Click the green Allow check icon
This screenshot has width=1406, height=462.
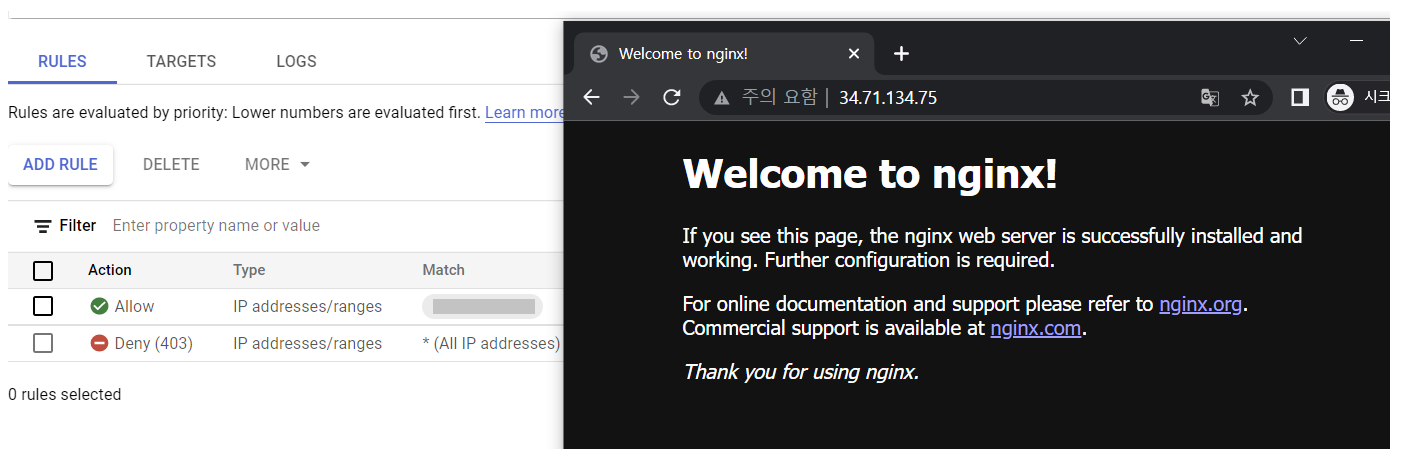click(x=99, y=306)
